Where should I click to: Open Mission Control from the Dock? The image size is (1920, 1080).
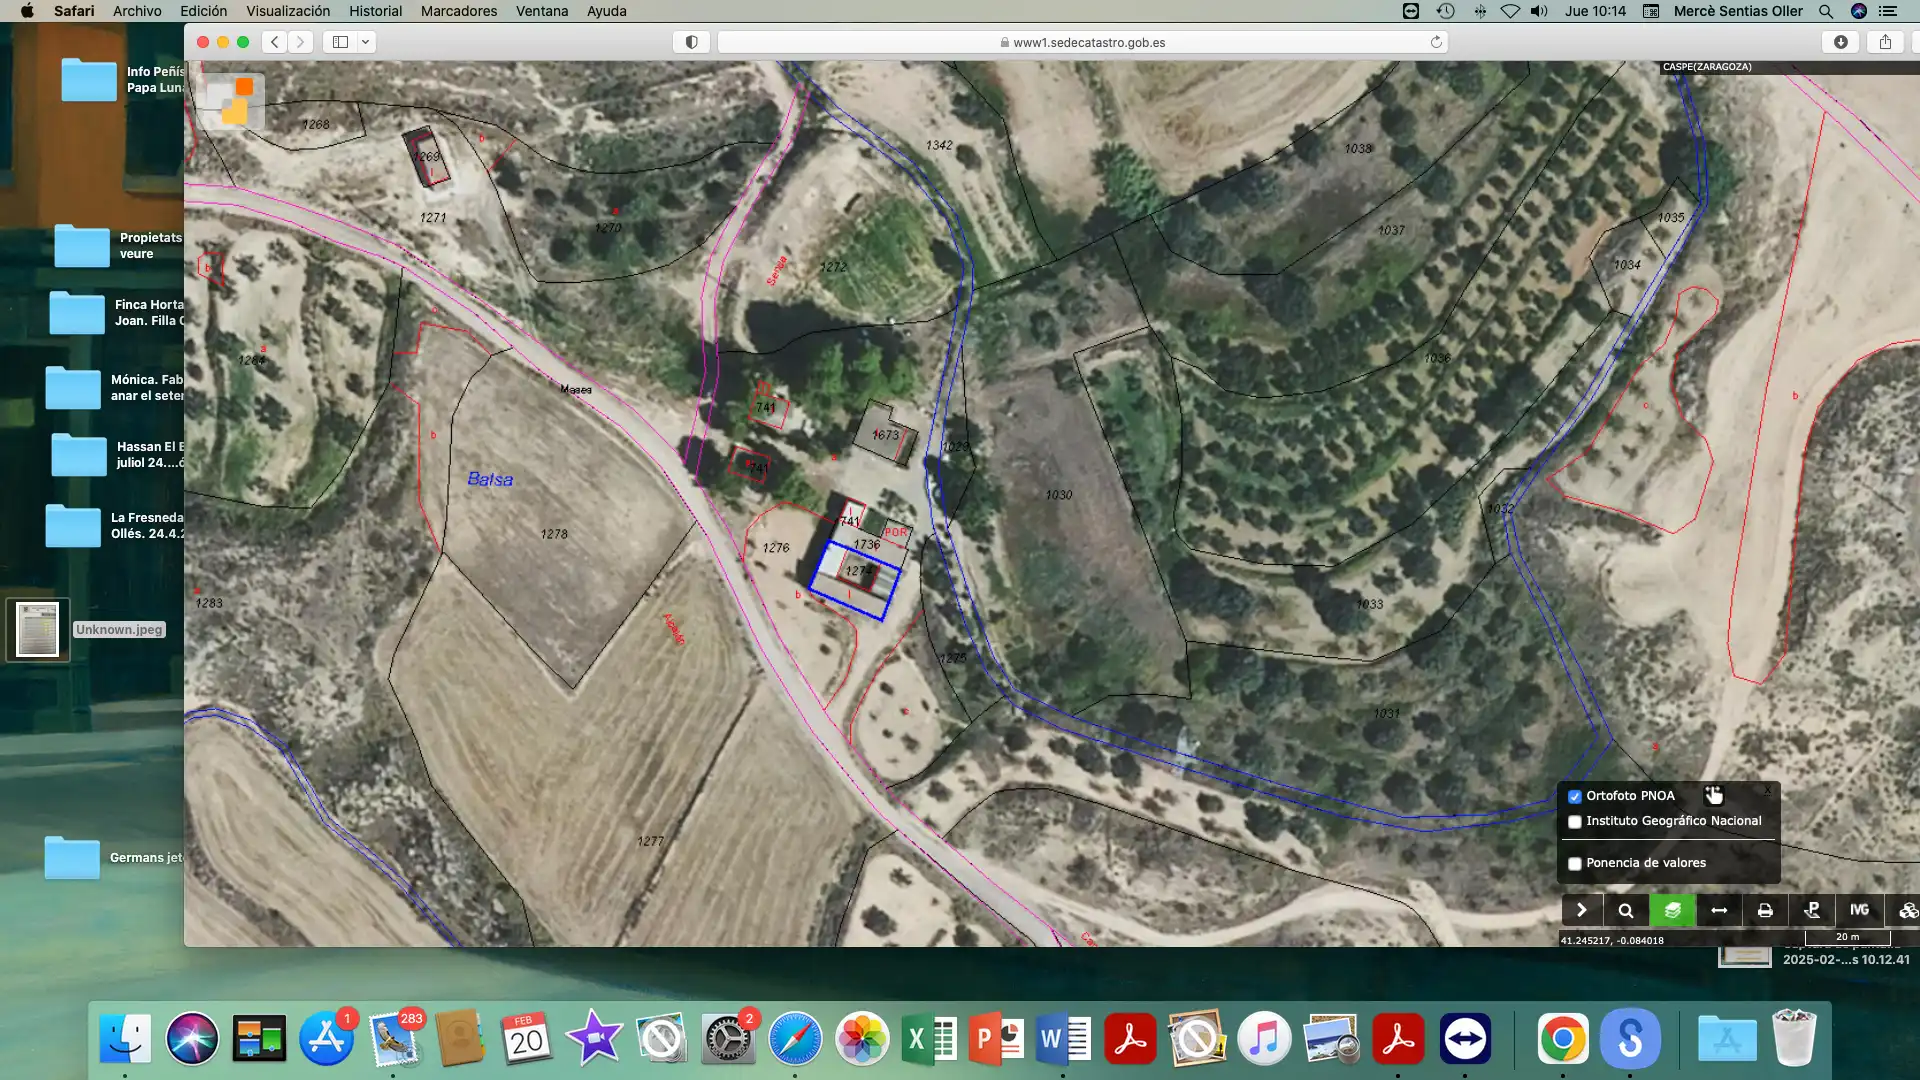tap(259, 1039)
